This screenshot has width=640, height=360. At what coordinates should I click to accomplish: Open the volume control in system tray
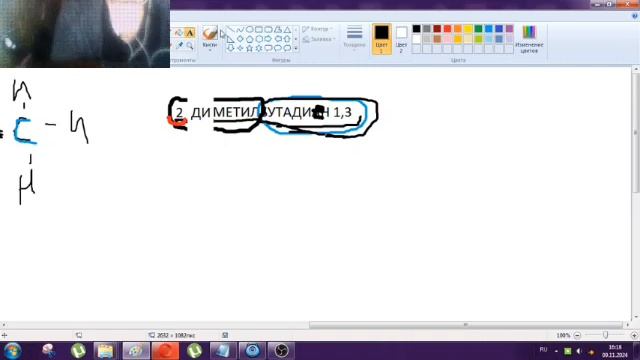(x=579, y=351)
